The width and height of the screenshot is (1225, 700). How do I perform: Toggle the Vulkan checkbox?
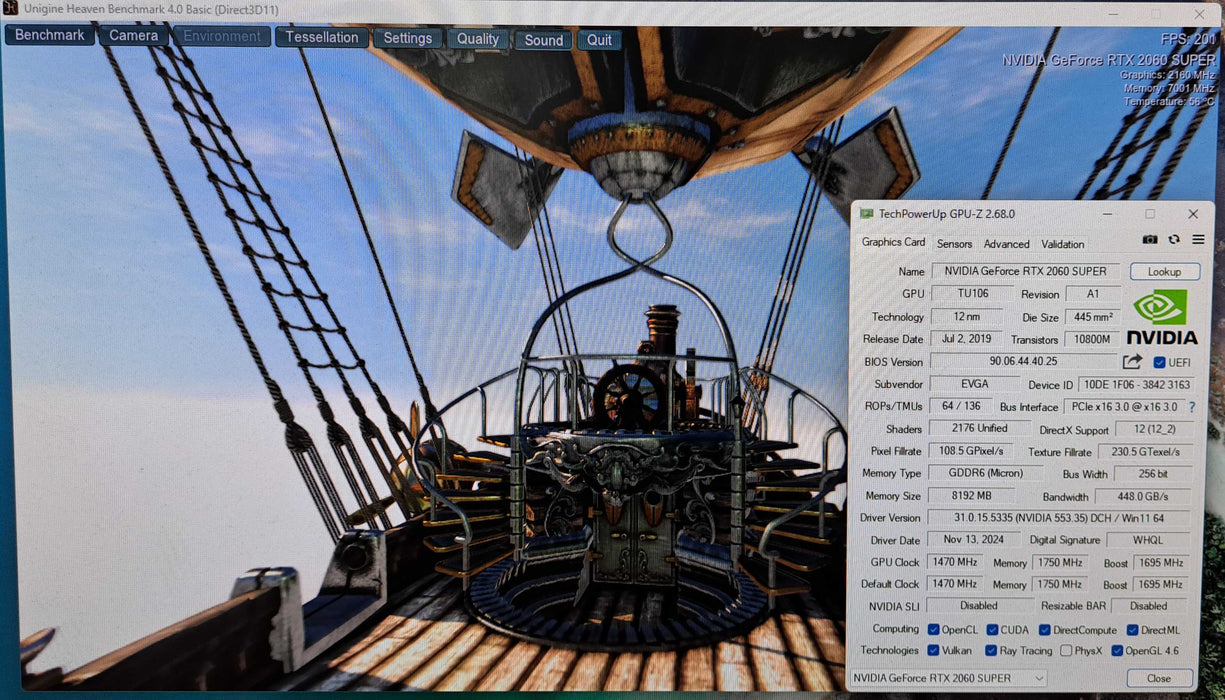click(x=933, y=650)
